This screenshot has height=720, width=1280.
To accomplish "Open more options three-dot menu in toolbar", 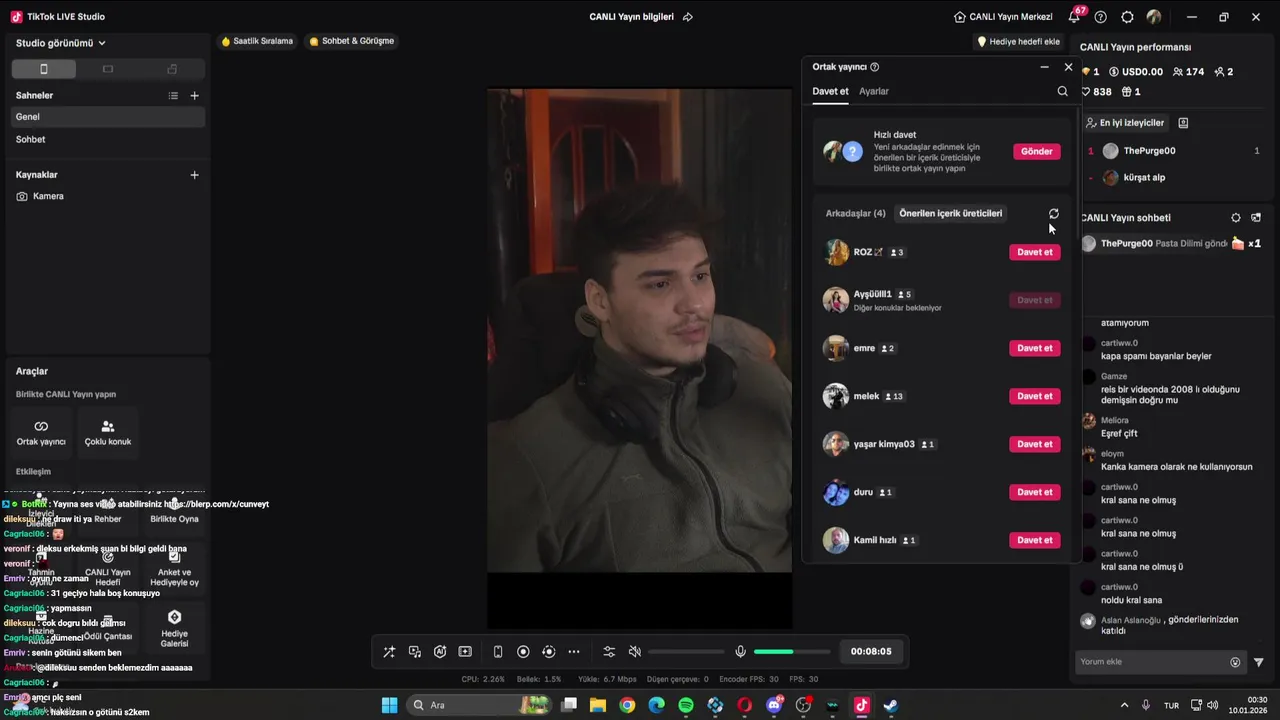I will [x=574, y=652].
